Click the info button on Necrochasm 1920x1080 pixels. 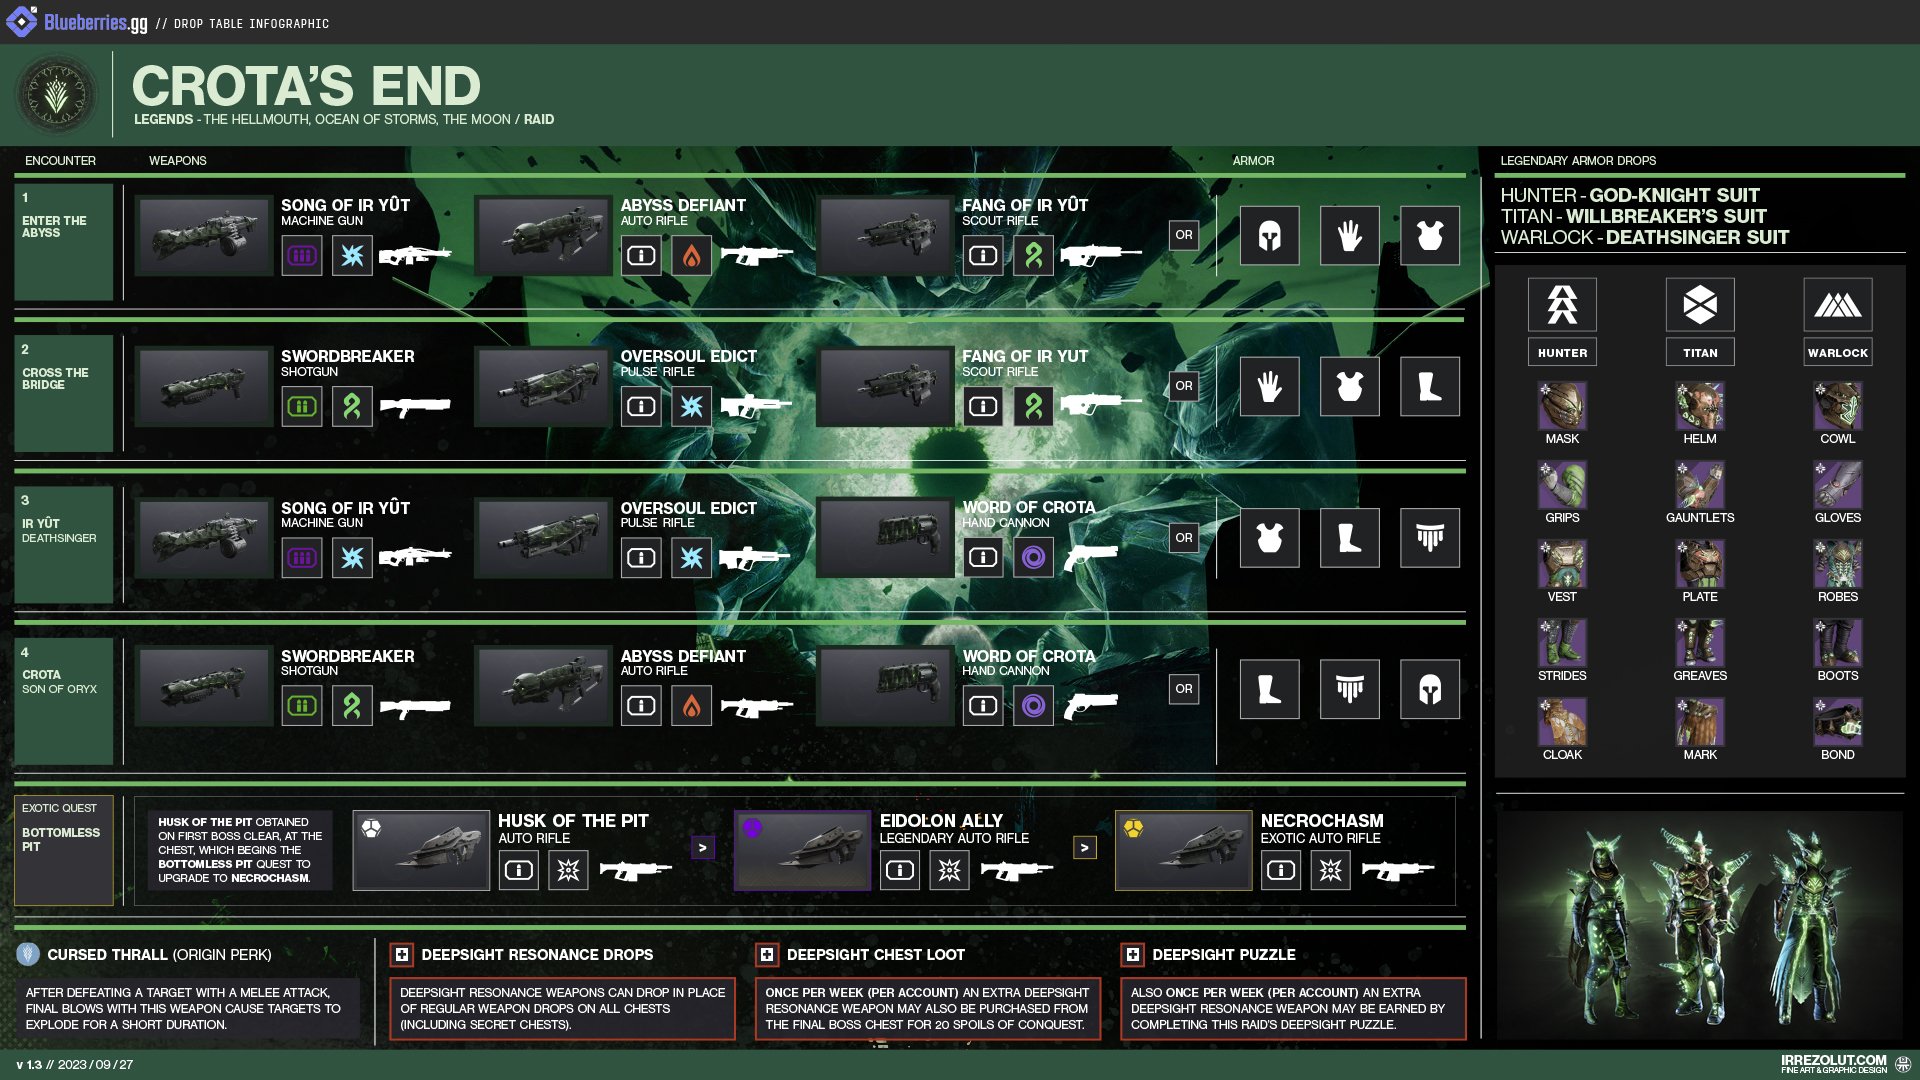[x=1281, y=870]
